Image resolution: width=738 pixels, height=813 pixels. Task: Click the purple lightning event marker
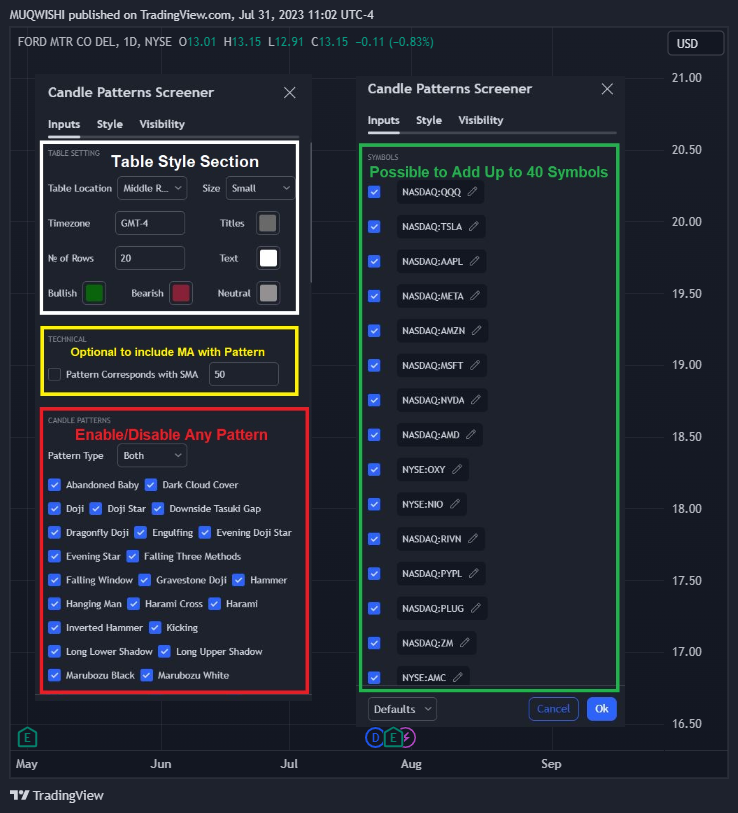[x=409, y=737]
